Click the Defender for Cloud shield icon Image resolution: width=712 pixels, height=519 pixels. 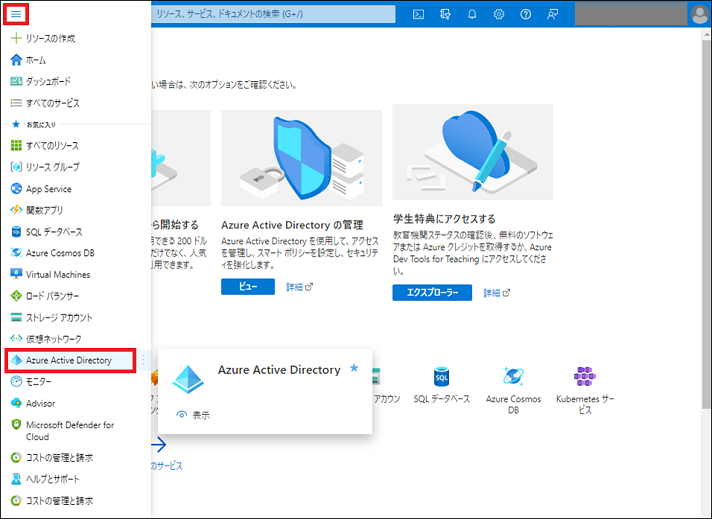(x=16, y=425)
